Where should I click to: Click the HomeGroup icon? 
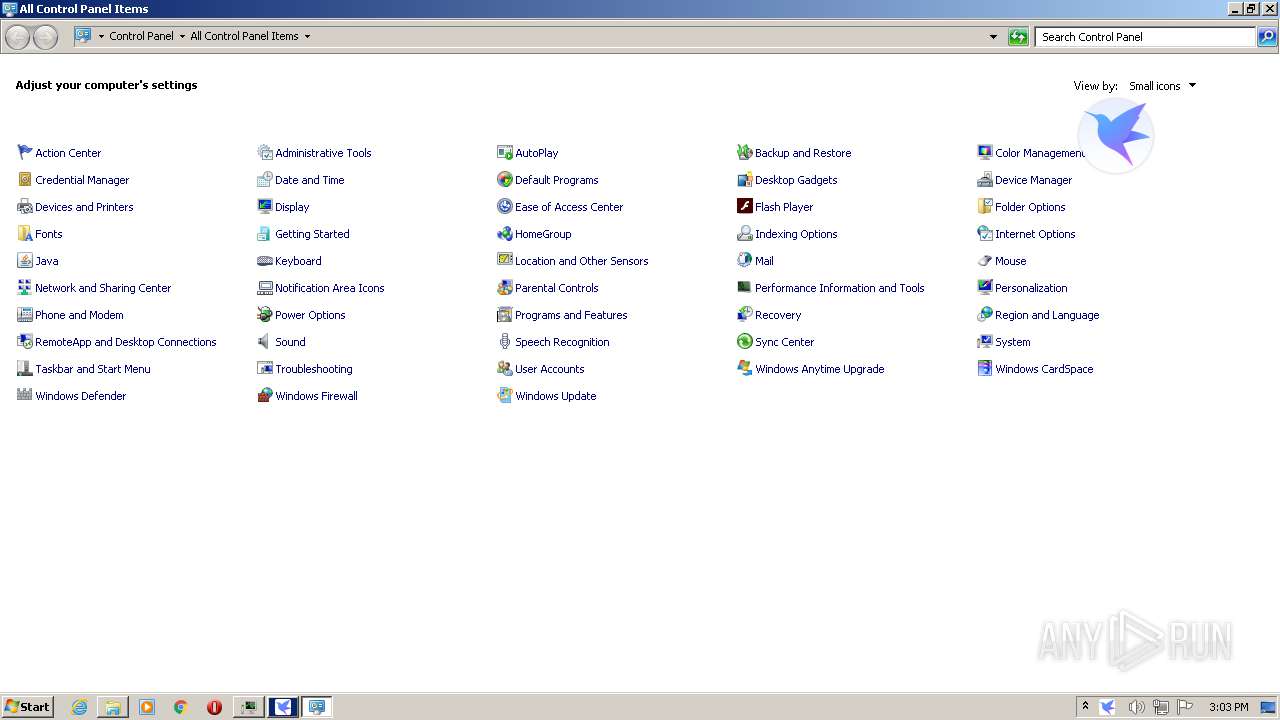pos(505,234)
